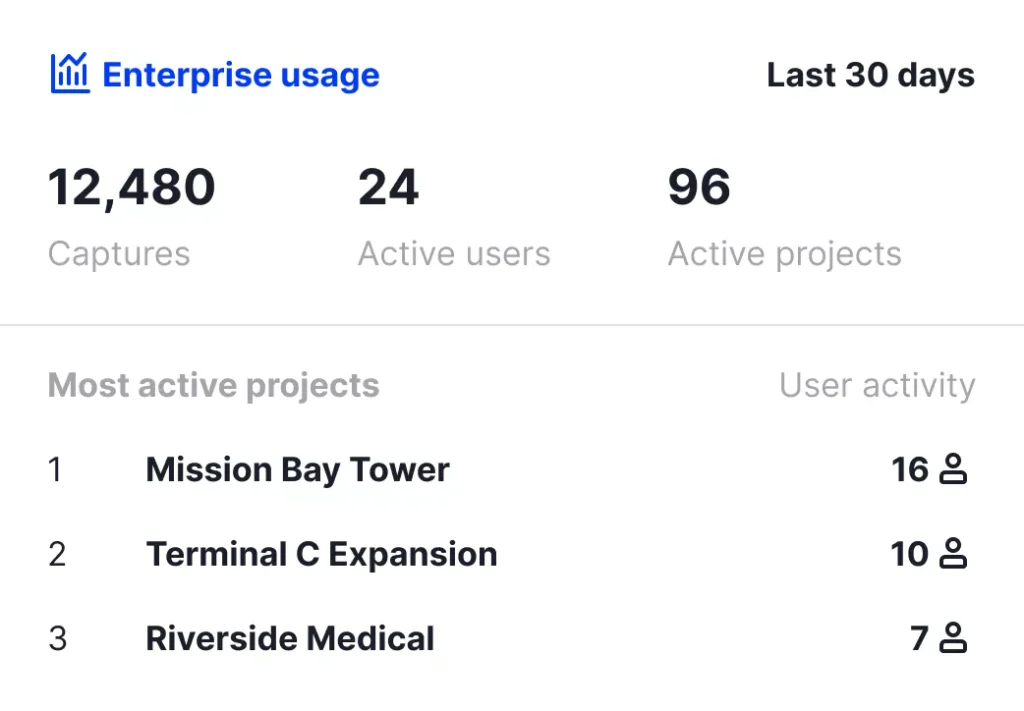Click the Captures label
This screenshot has height=711, width=1024.
(x=119, y=254)
